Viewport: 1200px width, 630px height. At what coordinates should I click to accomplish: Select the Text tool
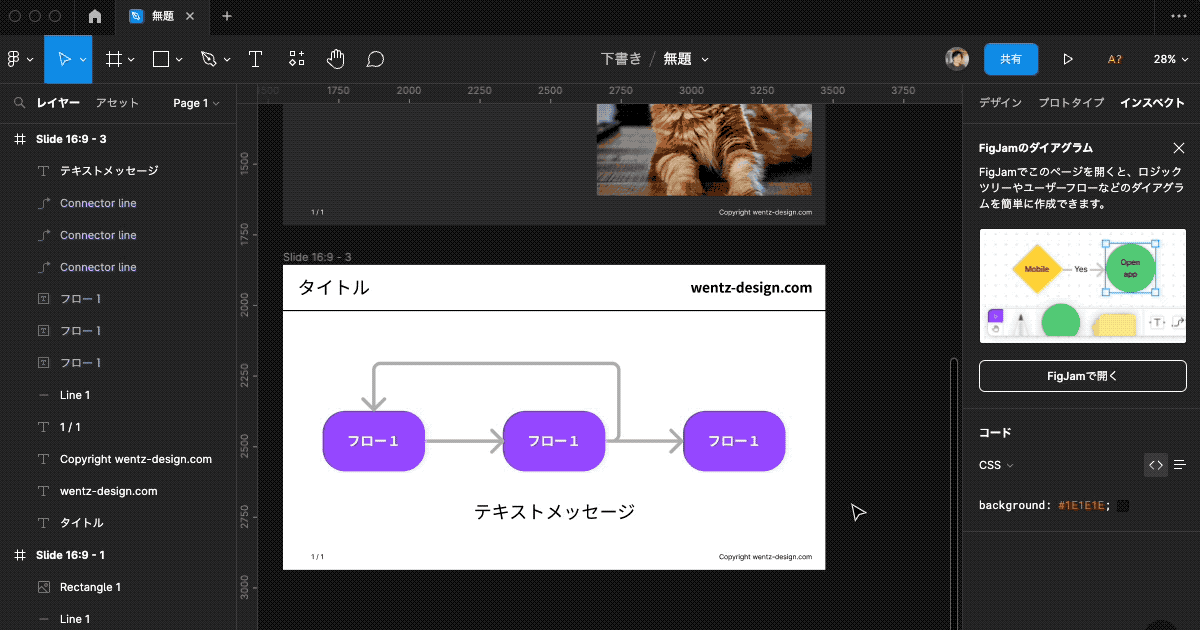pyautogui.click(x=255, y=59)
